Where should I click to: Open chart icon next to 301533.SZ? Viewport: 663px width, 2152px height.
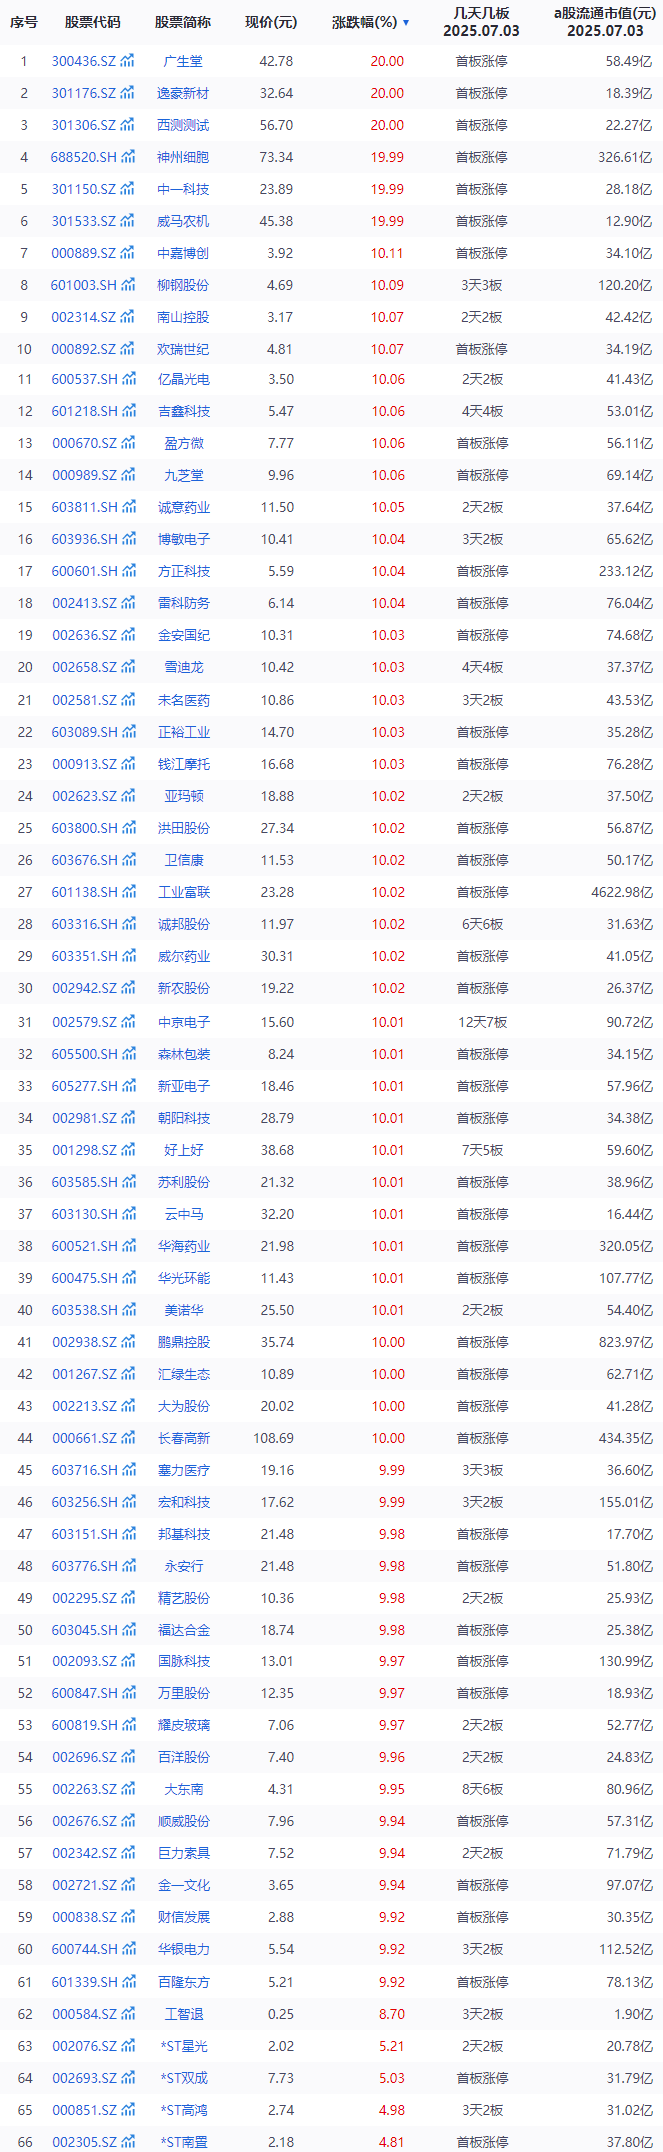[x=127, y=221]
